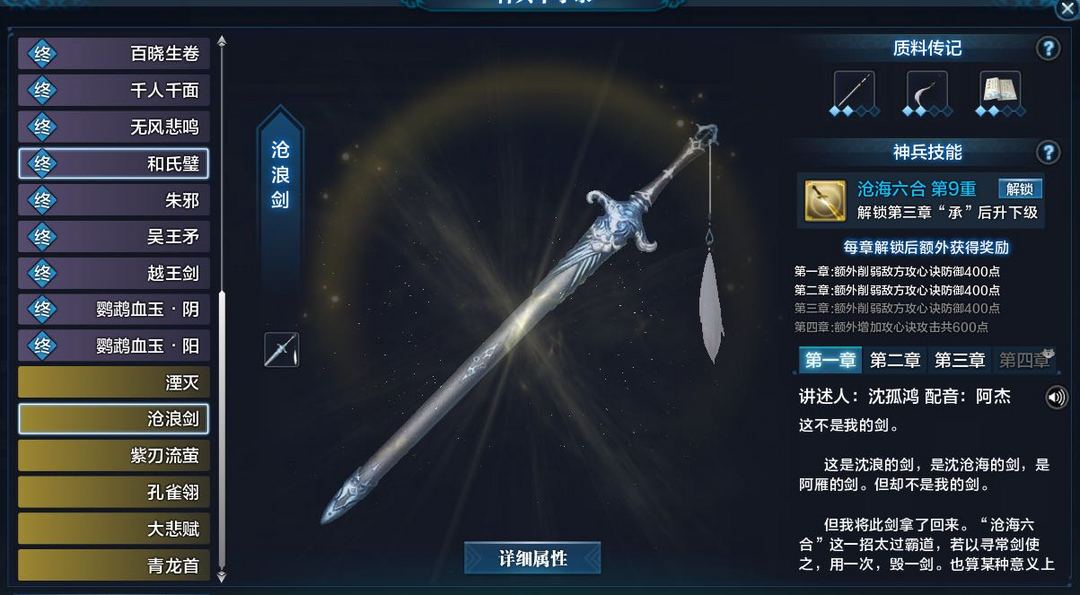Switch to 第三章 chapter tab
1080x595 pixels.
959,360
